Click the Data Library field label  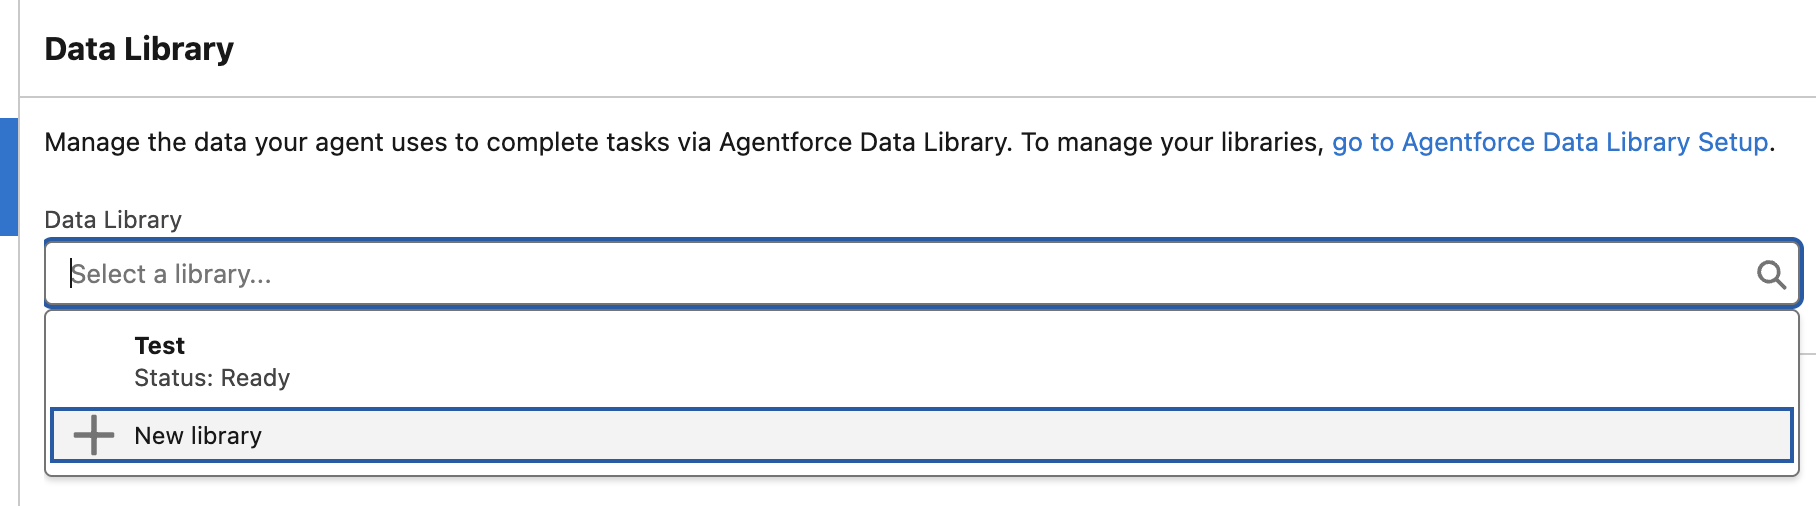tap(113, 220)
